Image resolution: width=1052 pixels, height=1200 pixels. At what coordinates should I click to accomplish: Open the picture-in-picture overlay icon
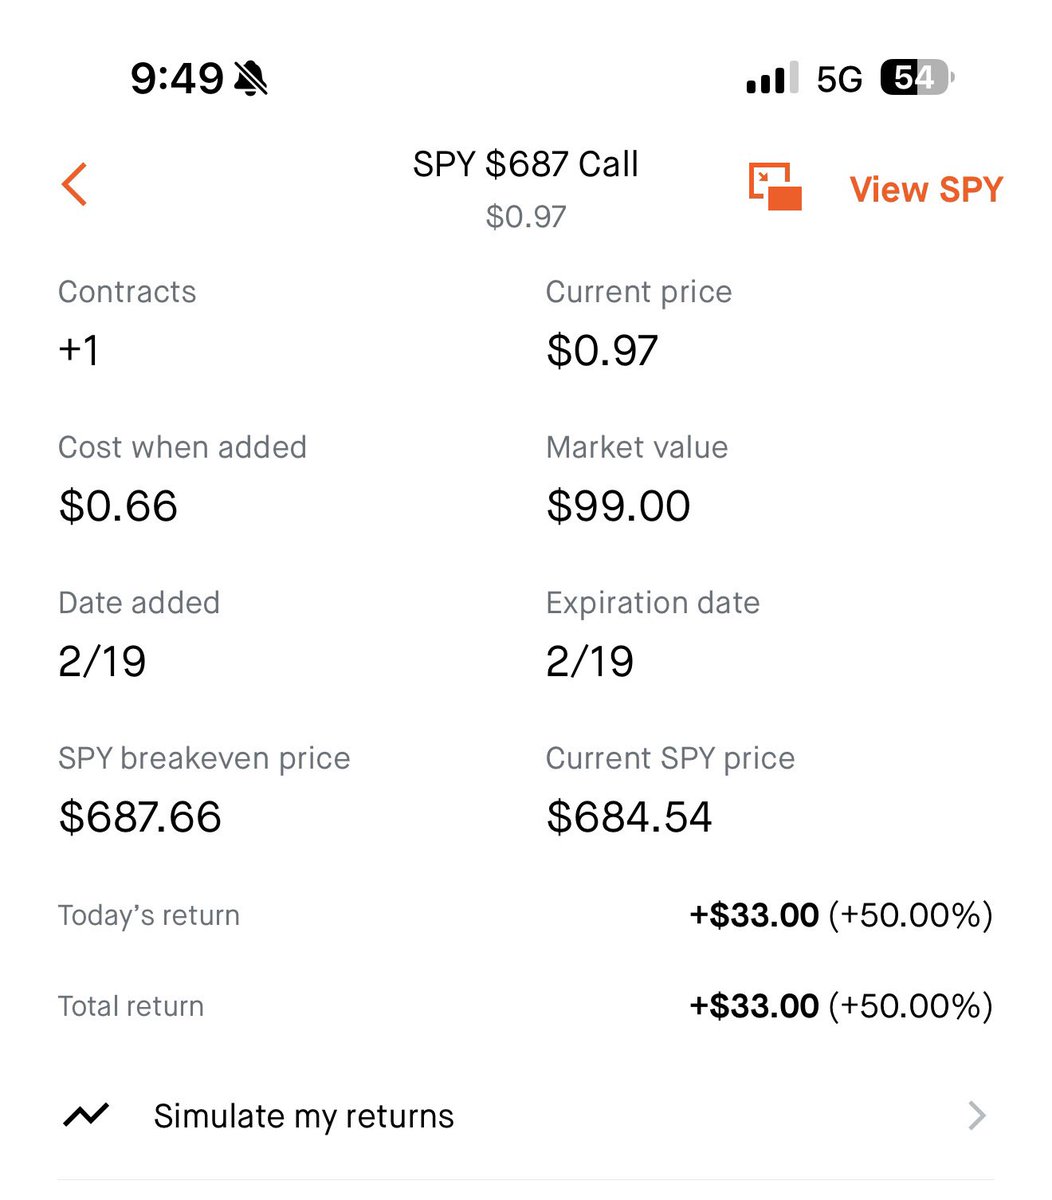tap(775, 187)
